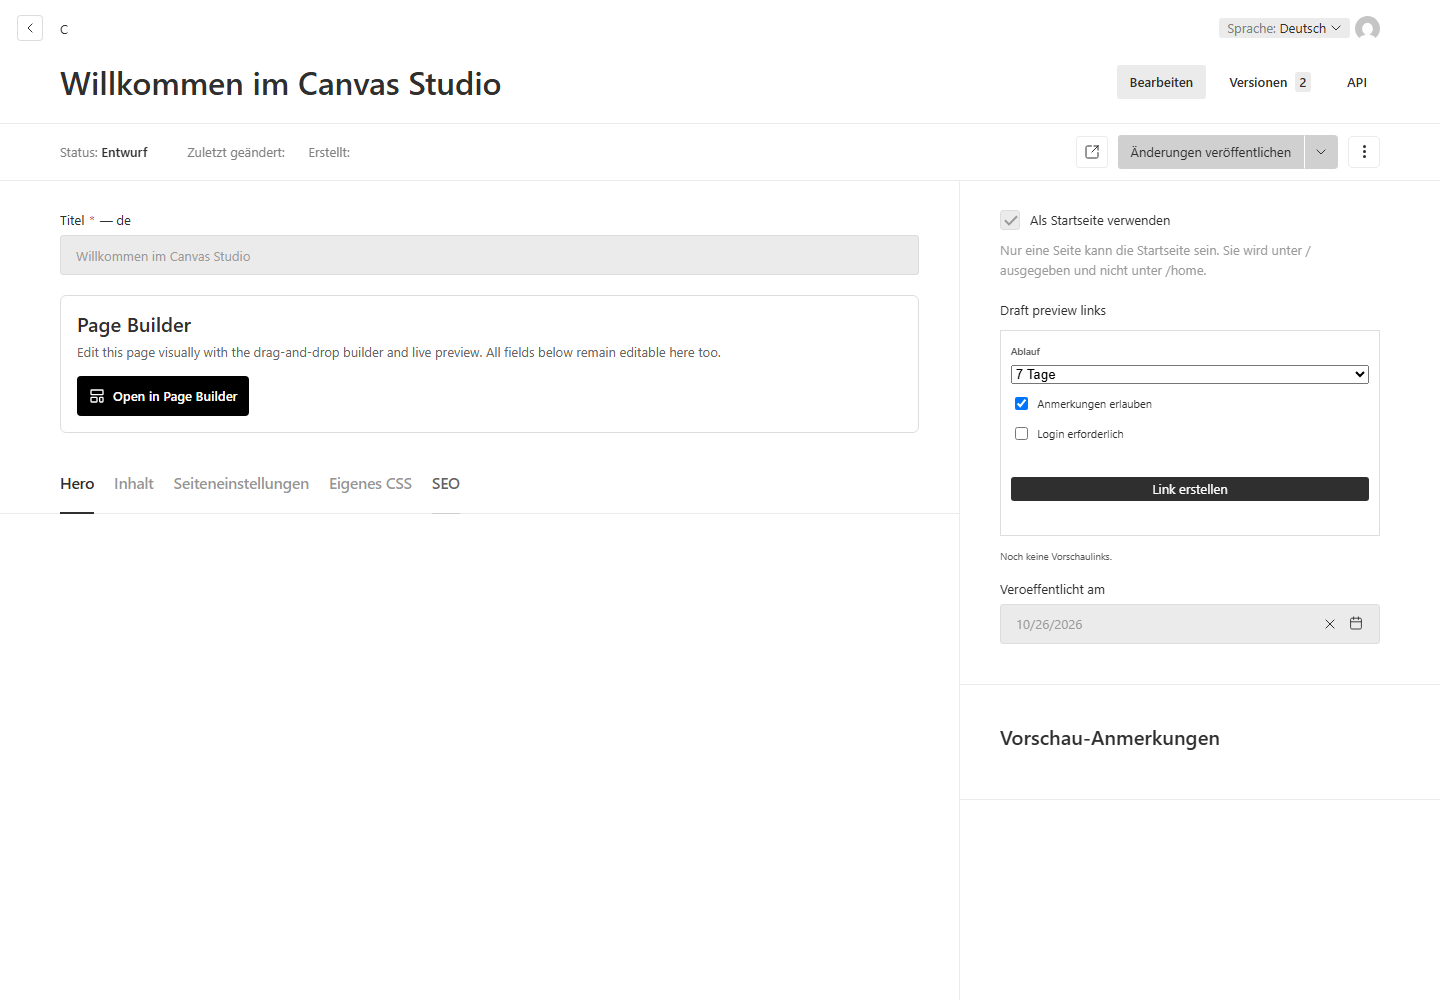Open the API tab
The width and height of the screenshot is (1440, 1000).
[1357, 82]
